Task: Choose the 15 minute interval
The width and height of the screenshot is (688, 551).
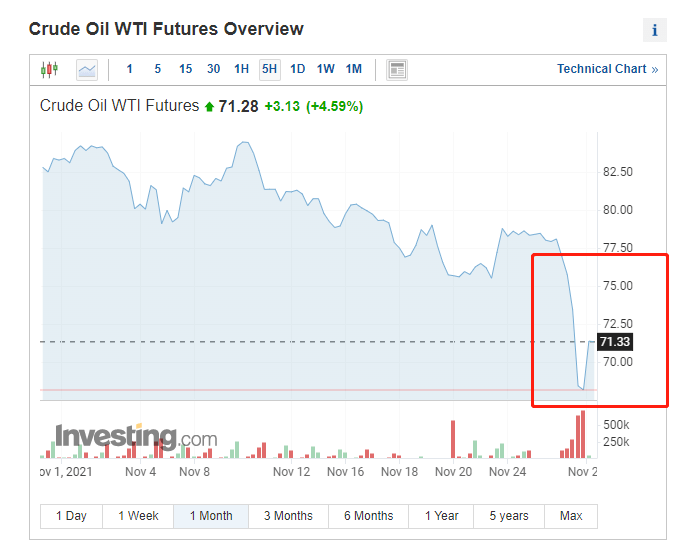Action: coord(186,69)
